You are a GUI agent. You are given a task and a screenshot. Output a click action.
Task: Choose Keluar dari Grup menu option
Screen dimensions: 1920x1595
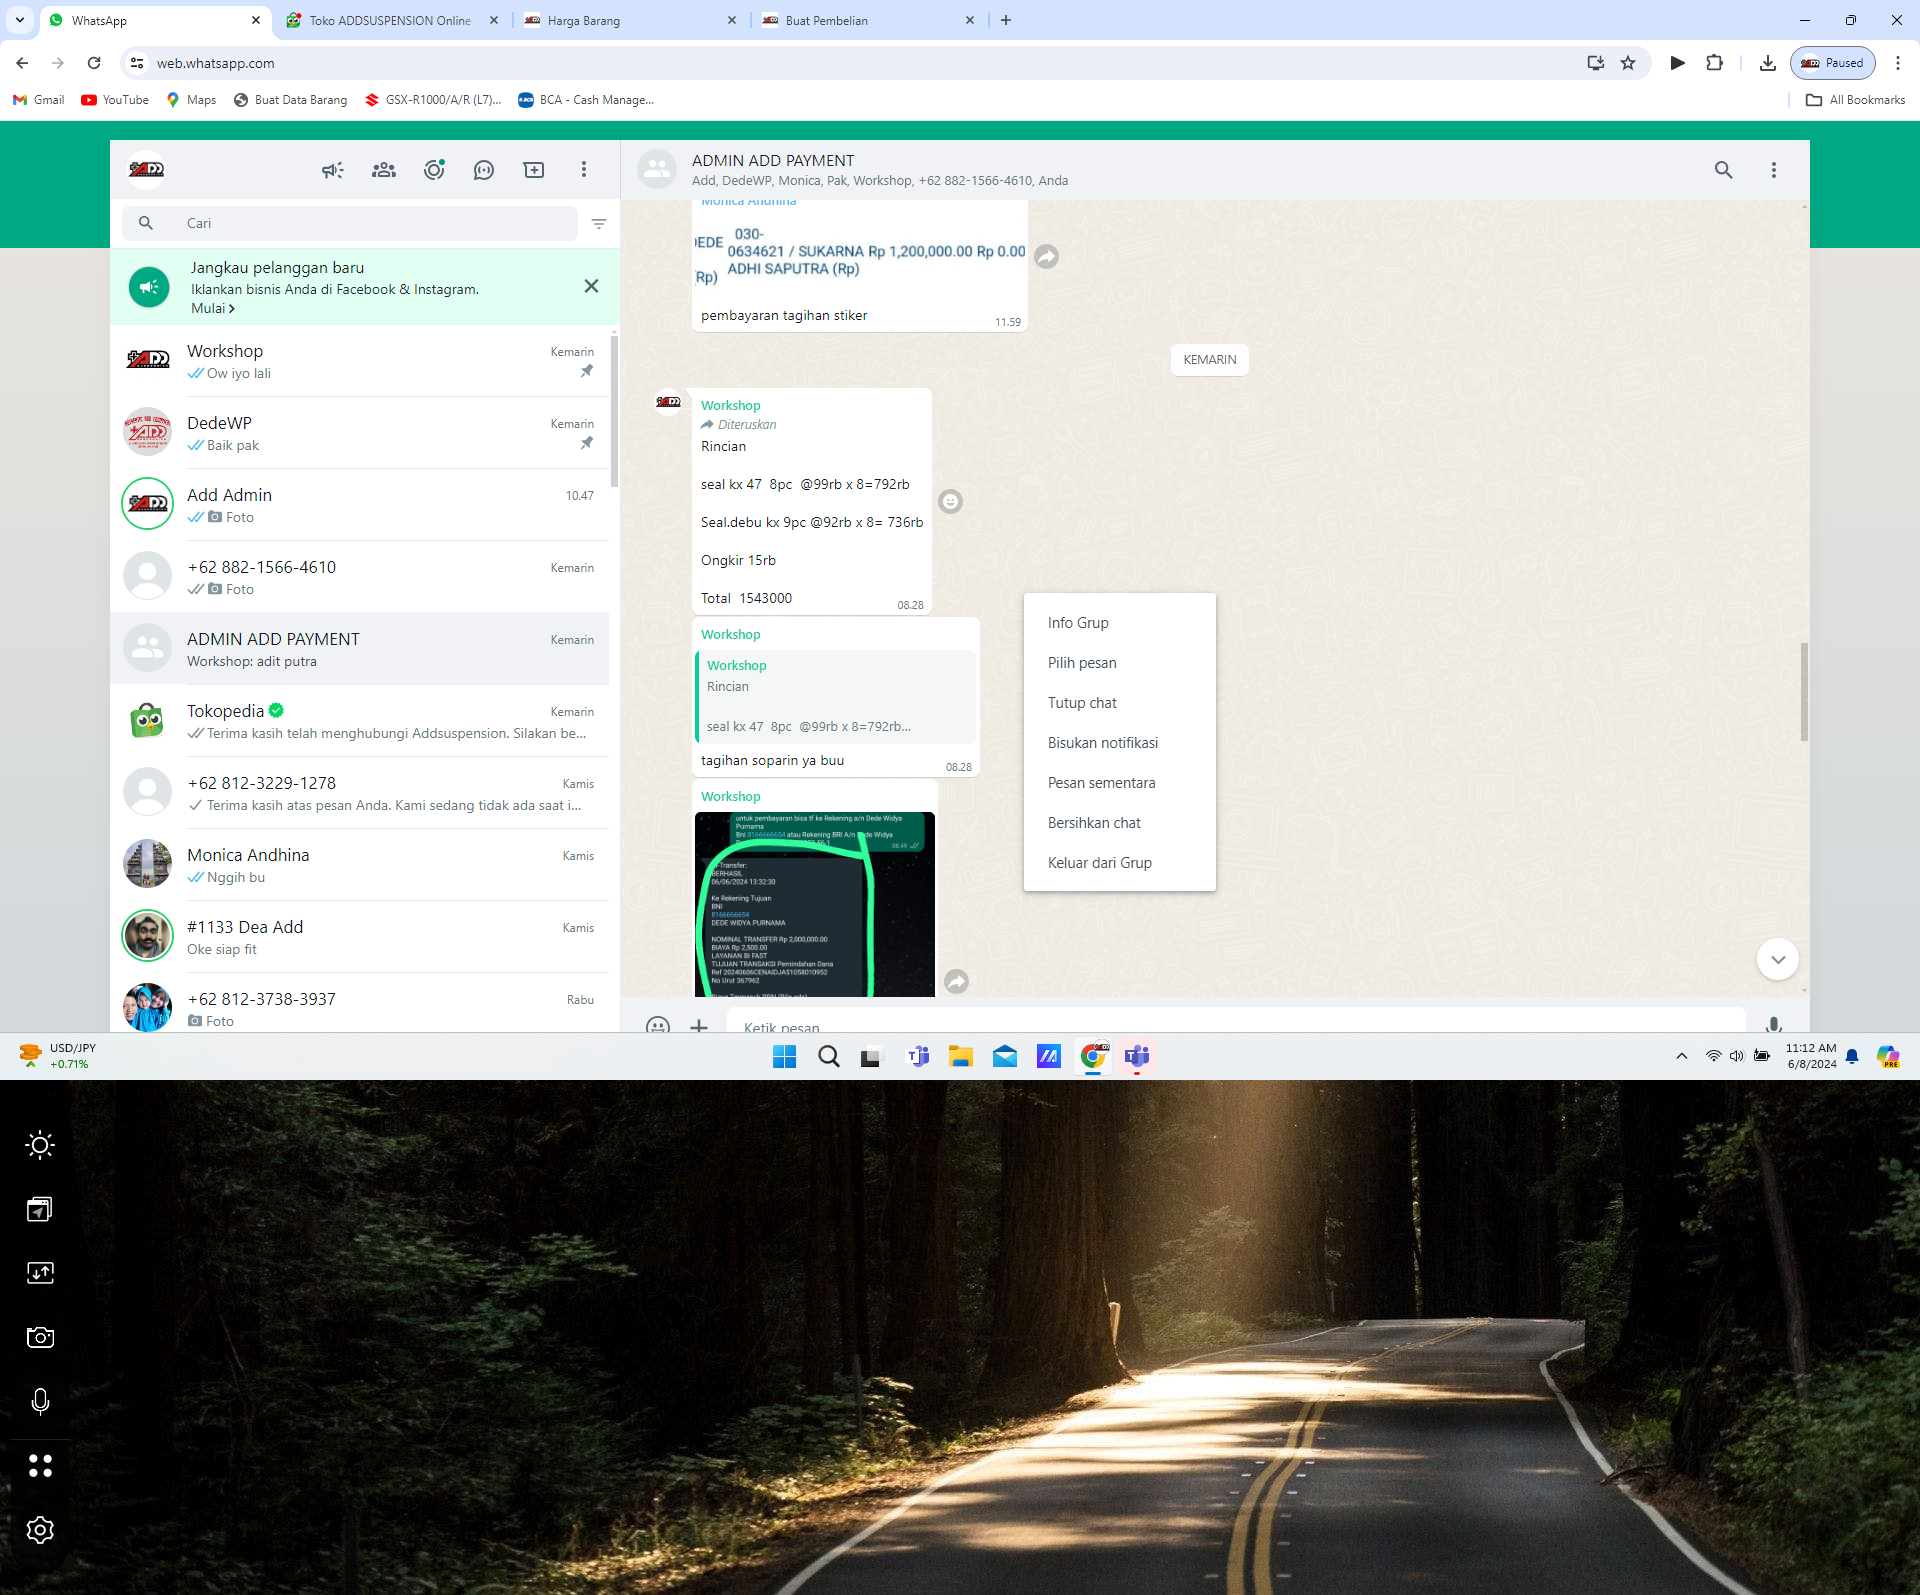[x=1099, y=863]
